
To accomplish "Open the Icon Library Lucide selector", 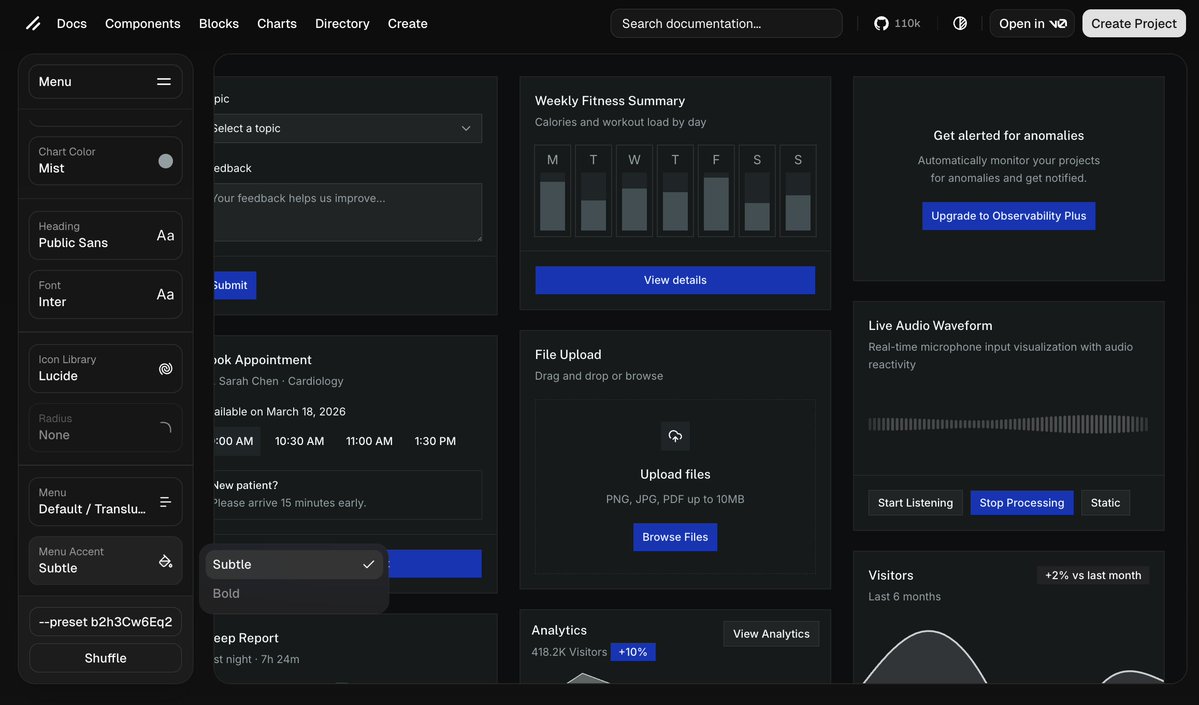I will [106, 369].
